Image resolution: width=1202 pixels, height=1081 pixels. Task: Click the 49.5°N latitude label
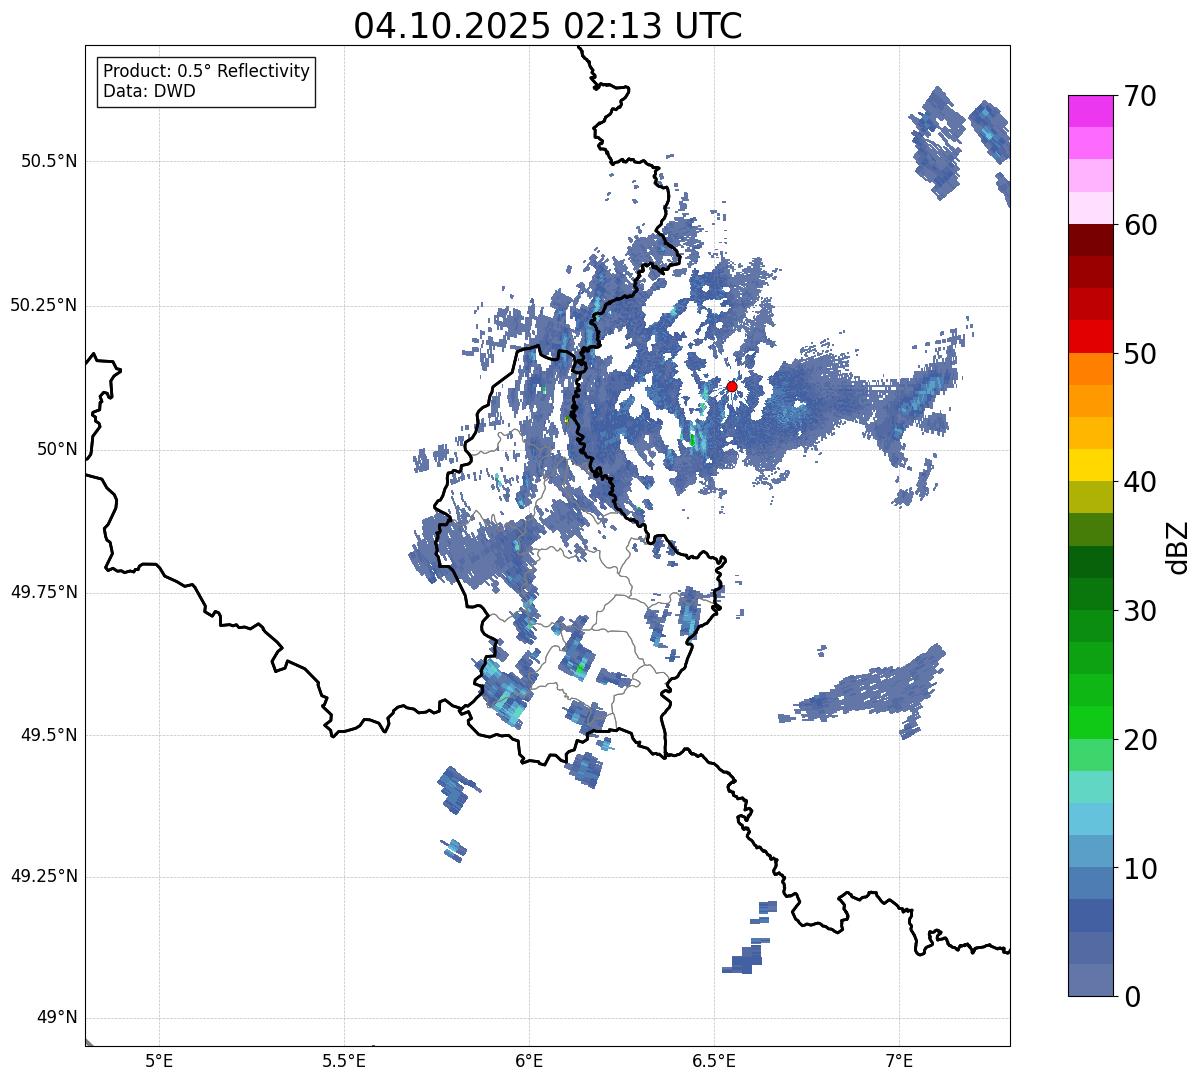(x=48, y=735)
